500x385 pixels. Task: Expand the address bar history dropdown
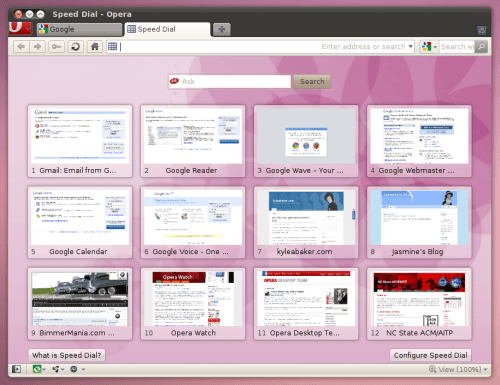pos(410,46)
